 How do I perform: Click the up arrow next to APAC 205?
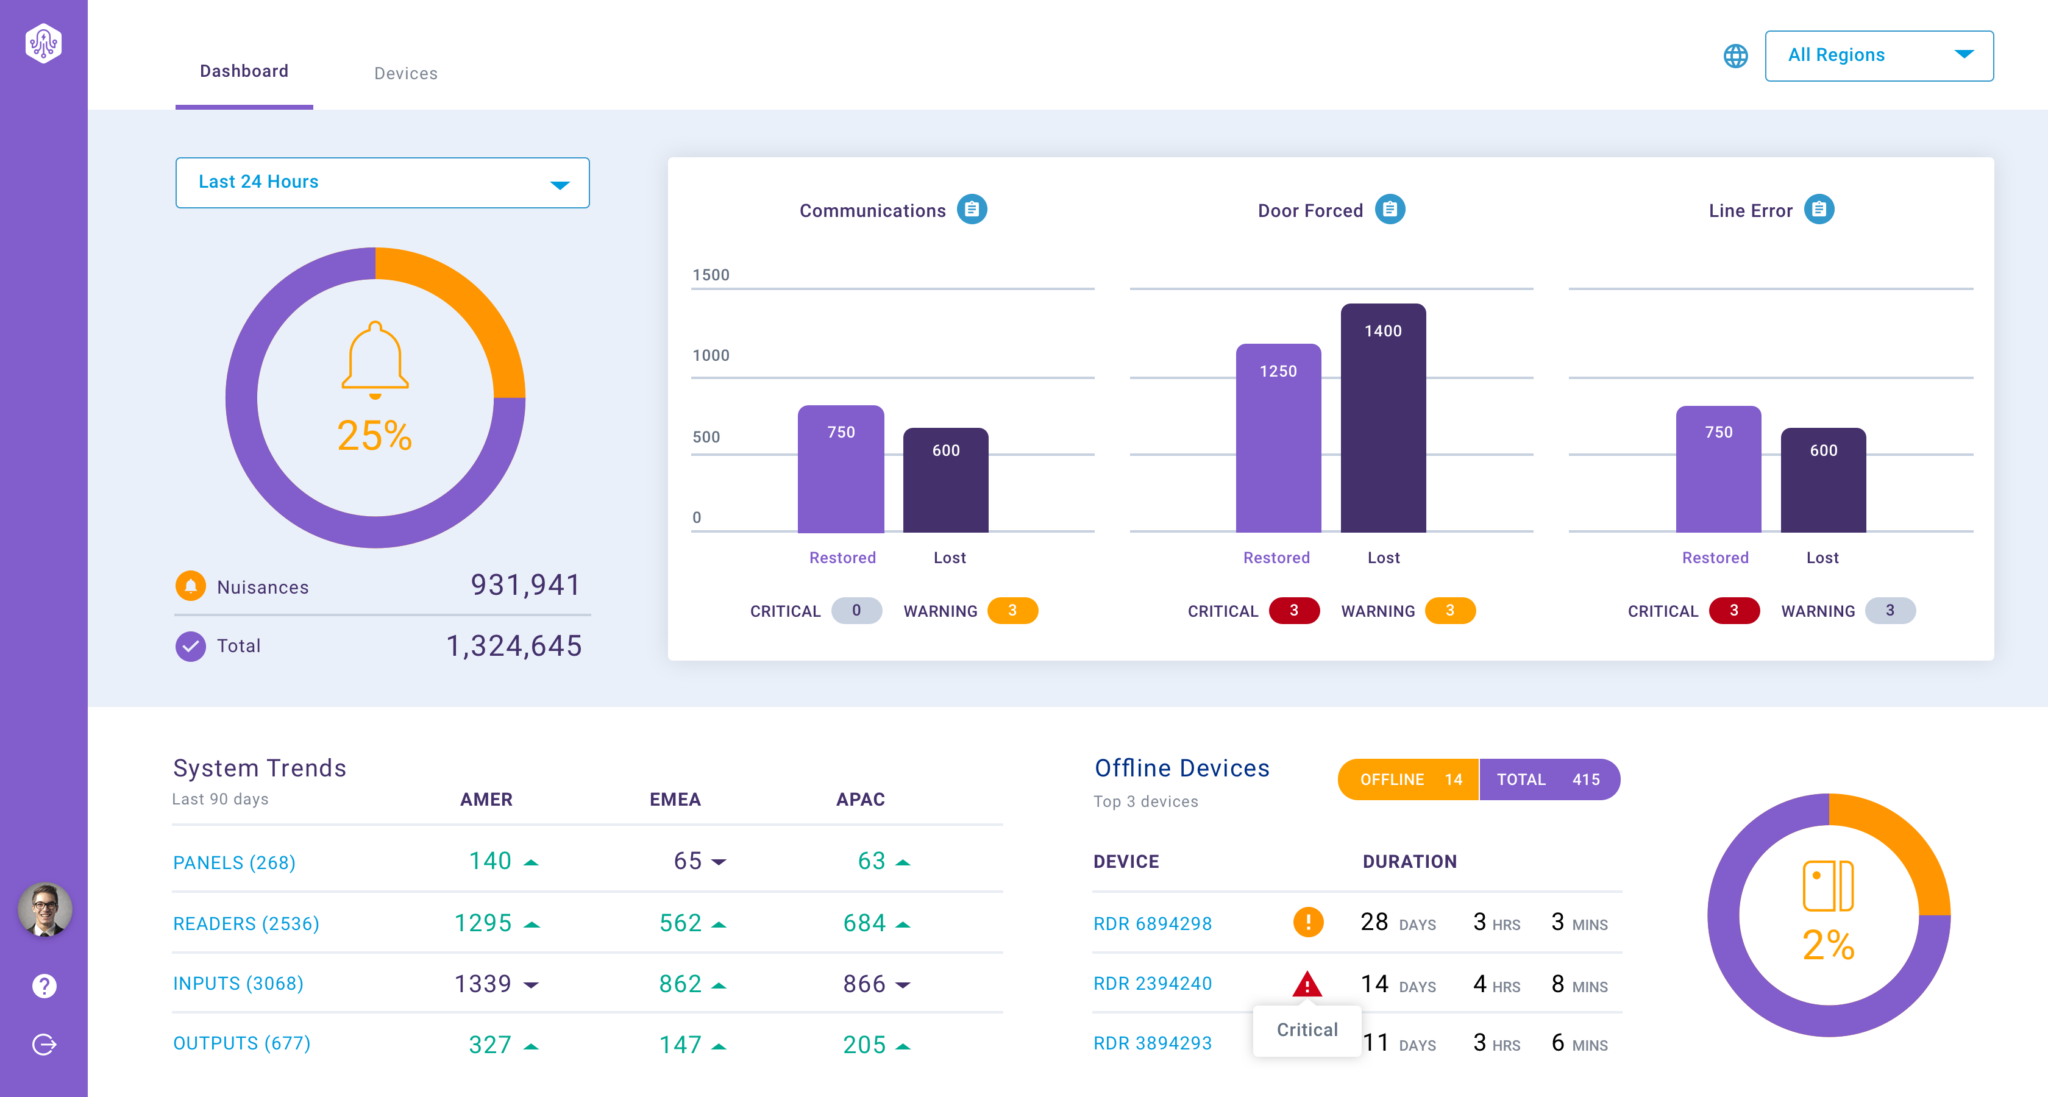(x=903, y=1047)
